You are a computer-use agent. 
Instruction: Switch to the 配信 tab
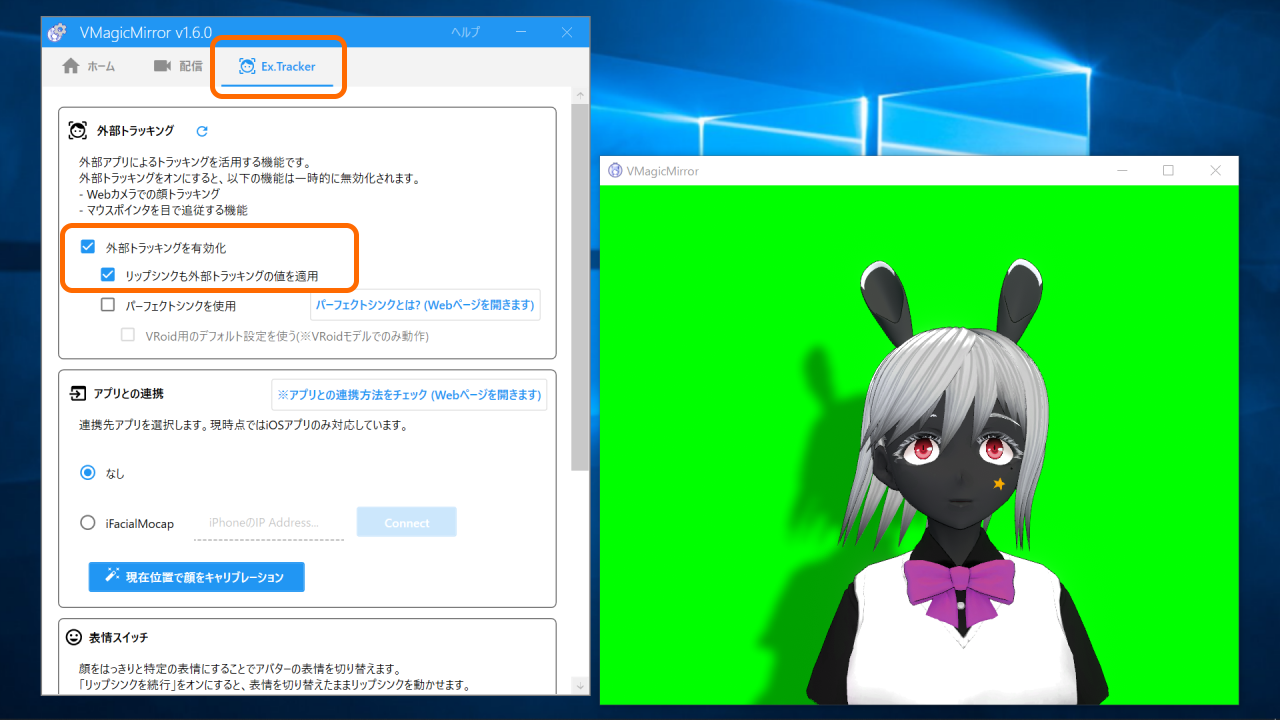tap(178, 66)
